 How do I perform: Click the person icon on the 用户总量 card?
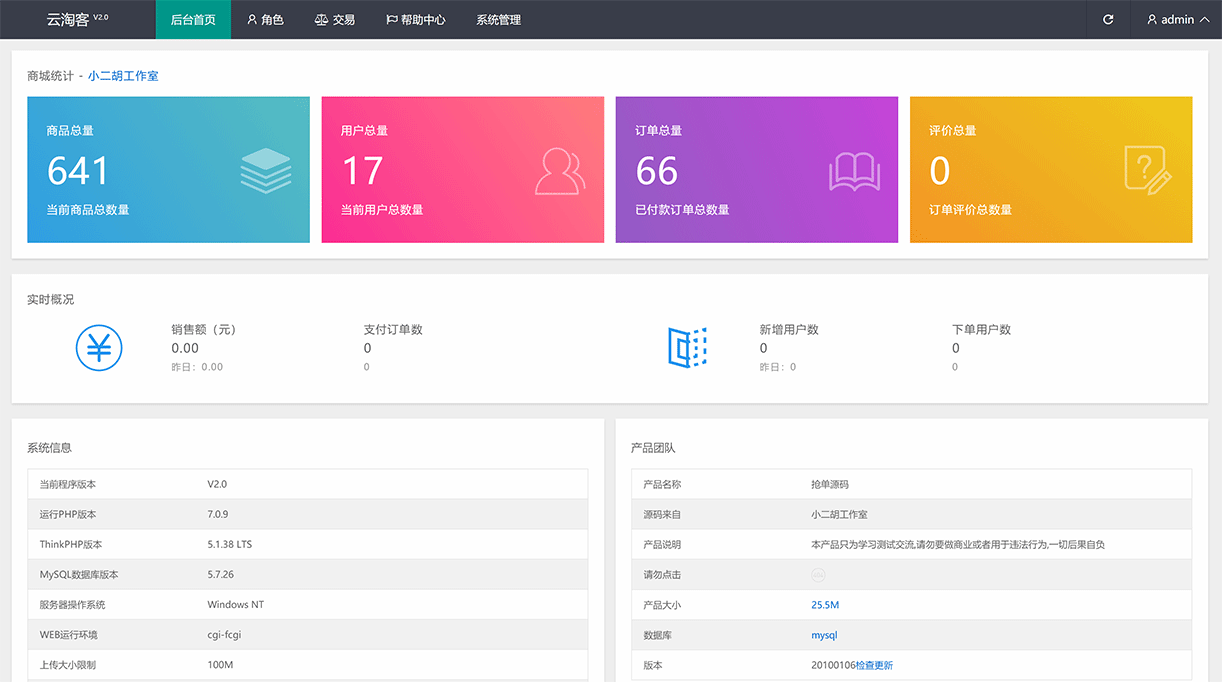point(560,169)
